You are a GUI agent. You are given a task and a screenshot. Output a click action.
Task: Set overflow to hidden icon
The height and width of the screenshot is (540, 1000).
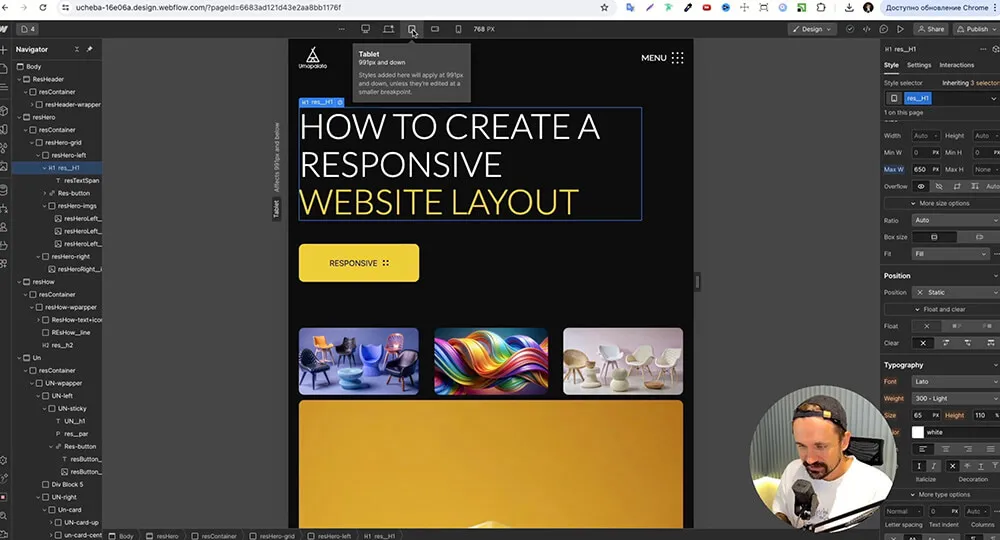(939, 187)
